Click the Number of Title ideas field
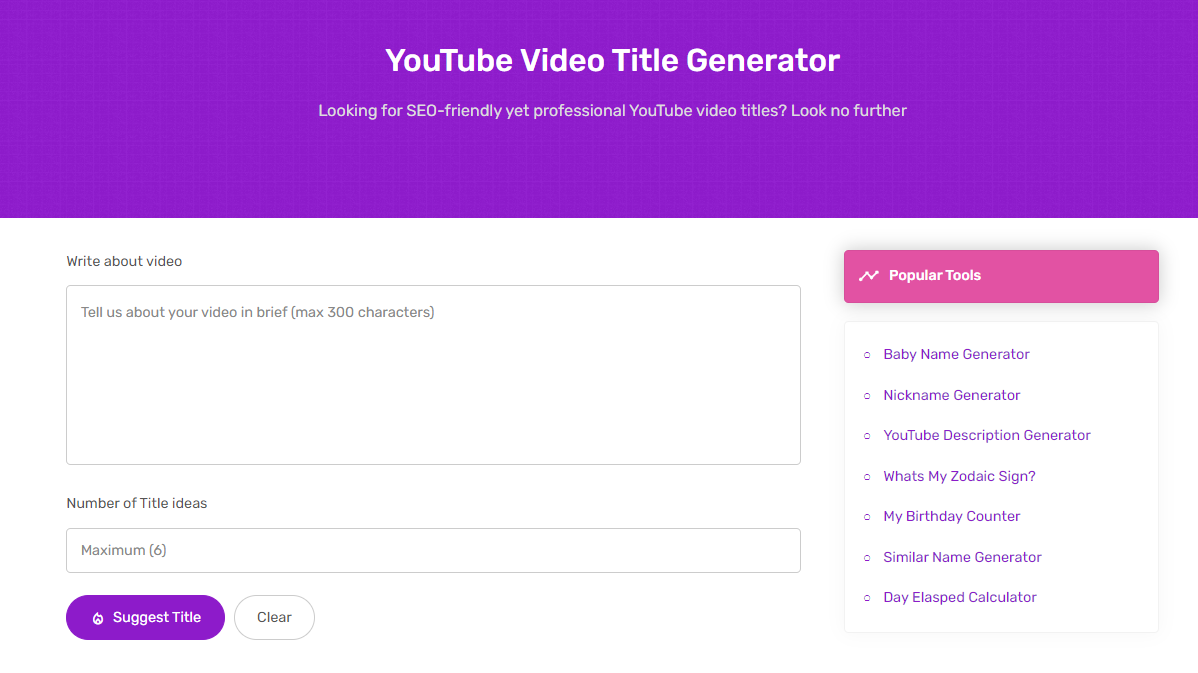Viewport: 1198px width, 673px height. tap(432, 550)
